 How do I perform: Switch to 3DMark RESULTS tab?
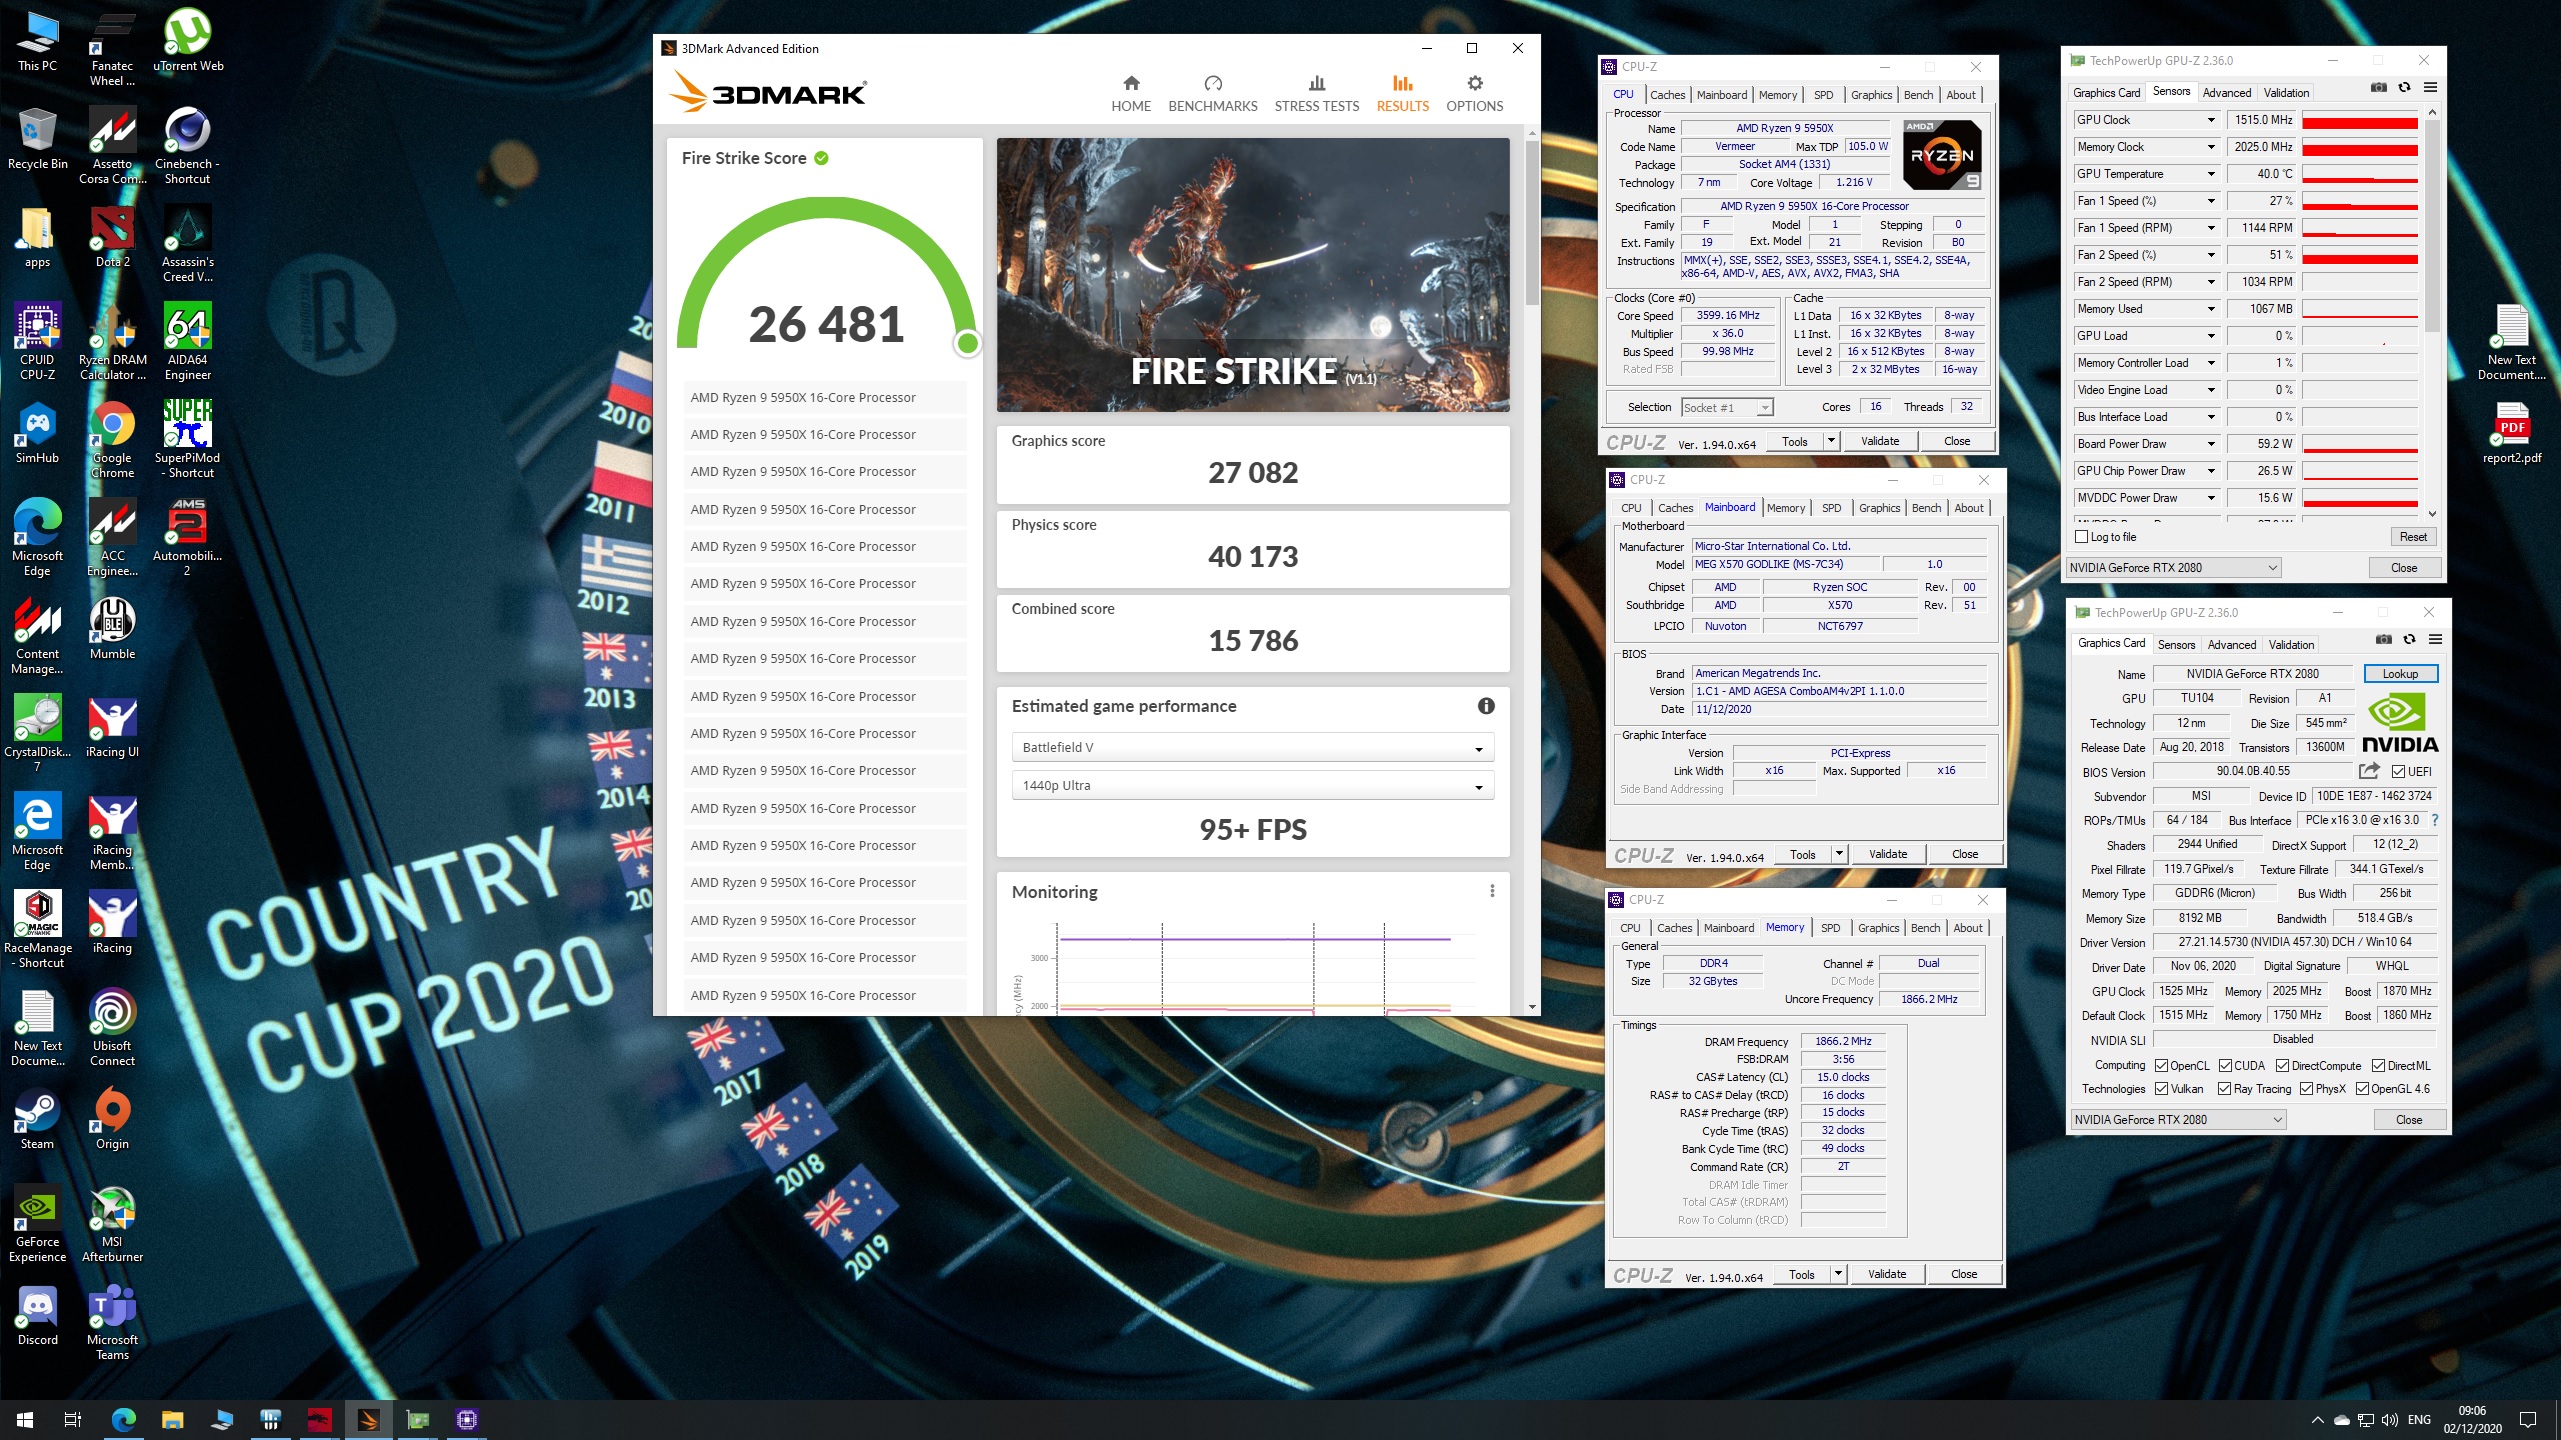pos(1402,93)
